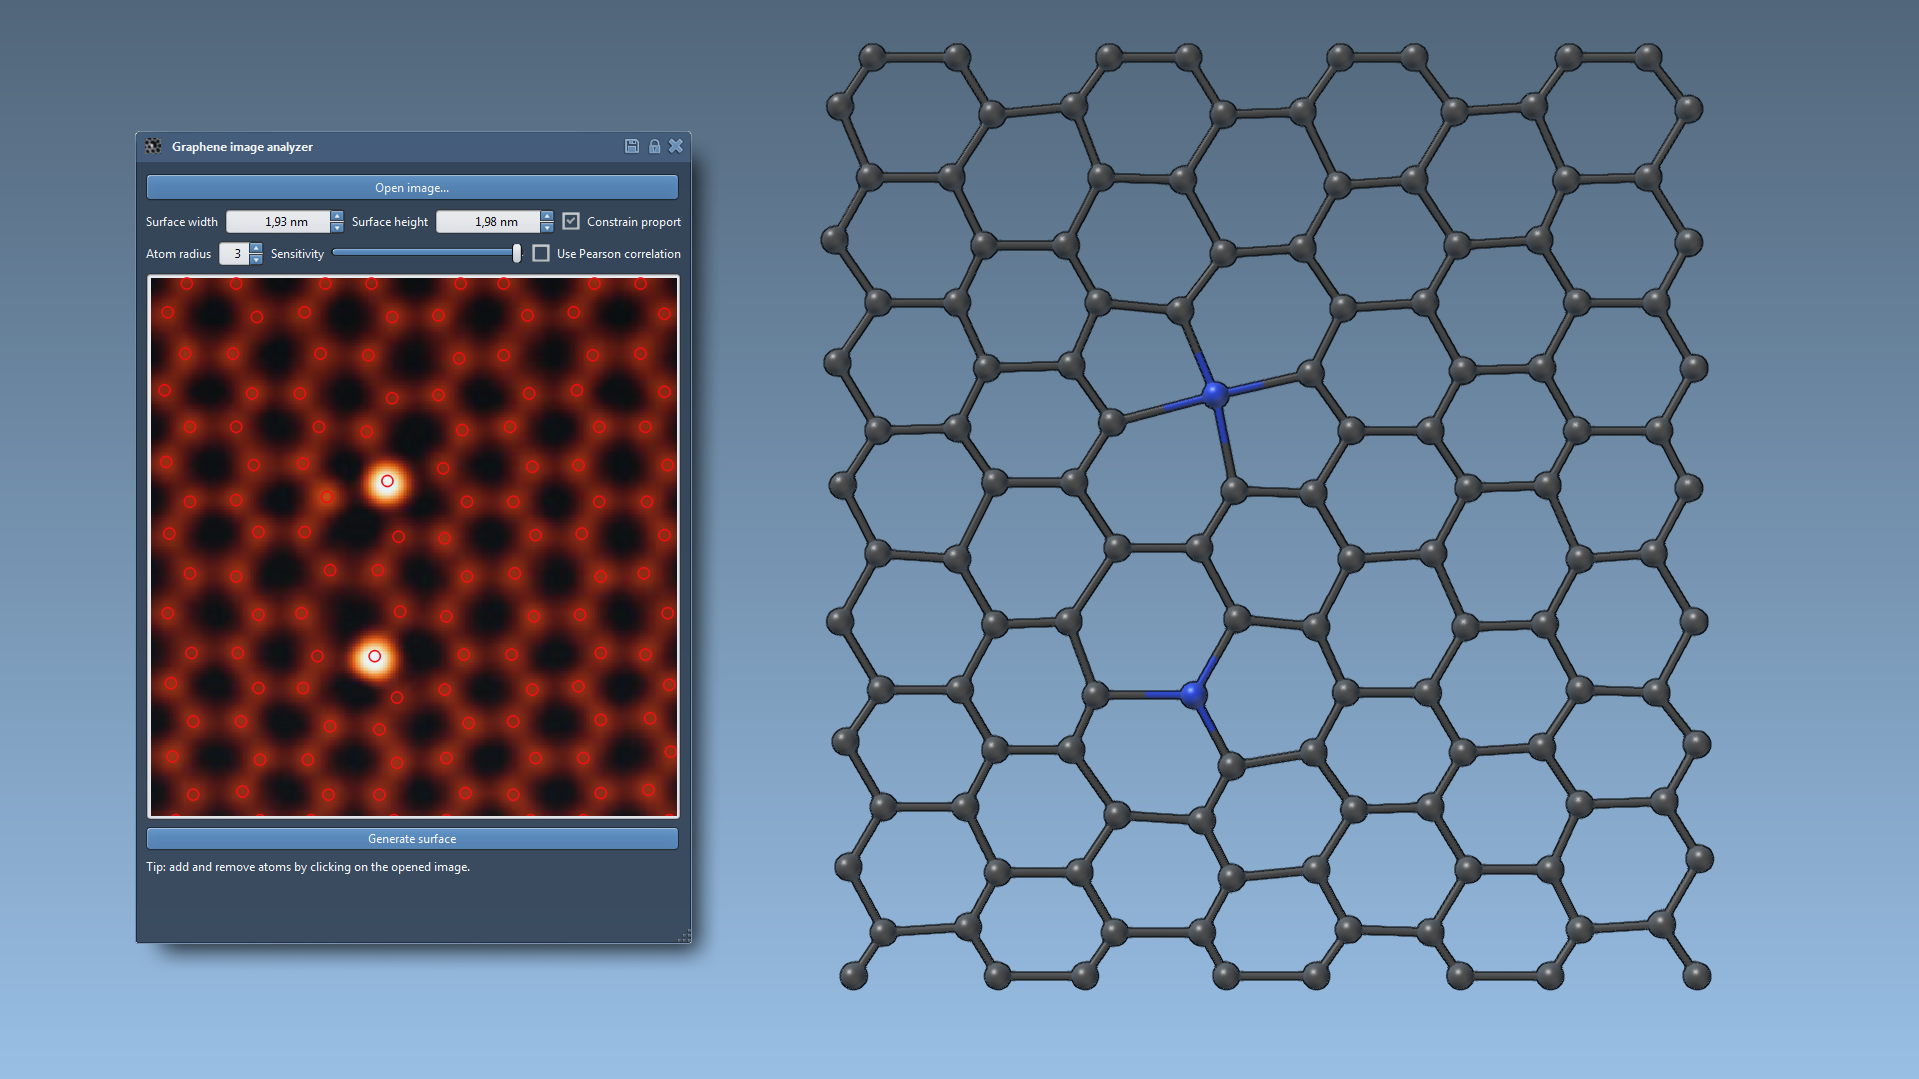Click the Generate surface button
Screen dimensions: 1919x1079
click(x=412, y=839)
